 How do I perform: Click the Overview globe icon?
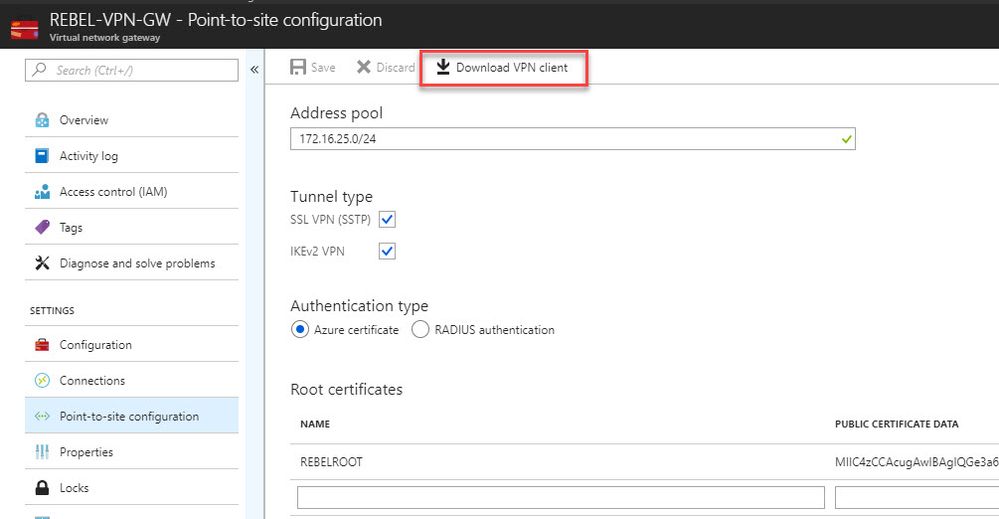[x=42, y=120]
